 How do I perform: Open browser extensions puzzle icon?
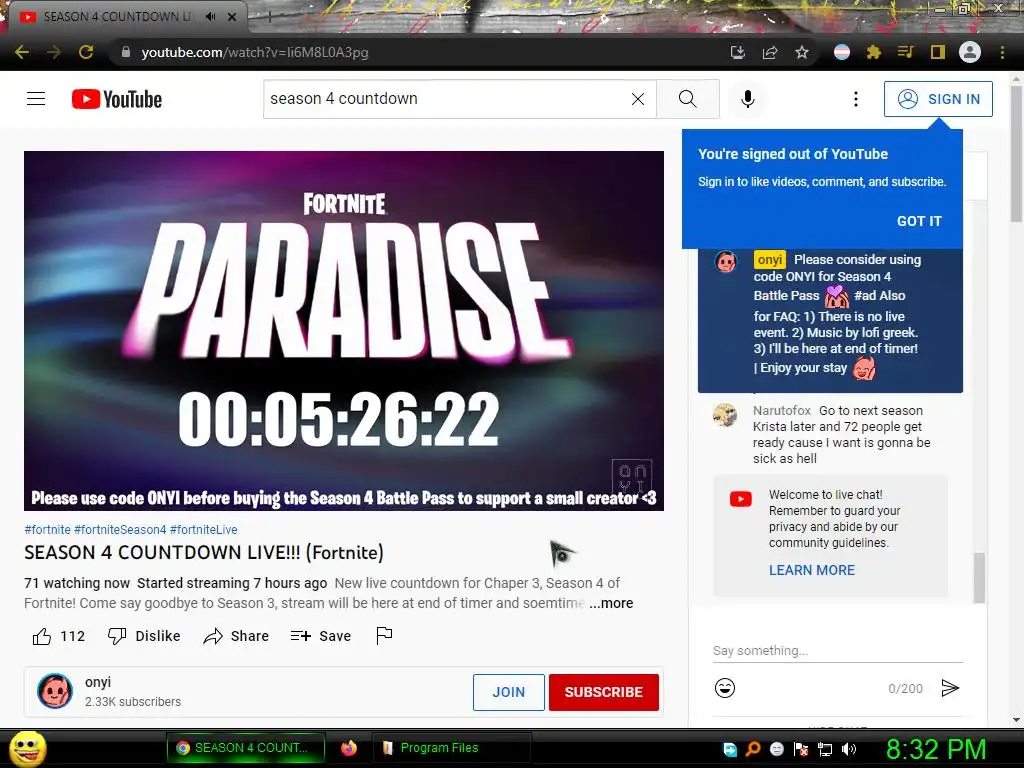point(874,52)
